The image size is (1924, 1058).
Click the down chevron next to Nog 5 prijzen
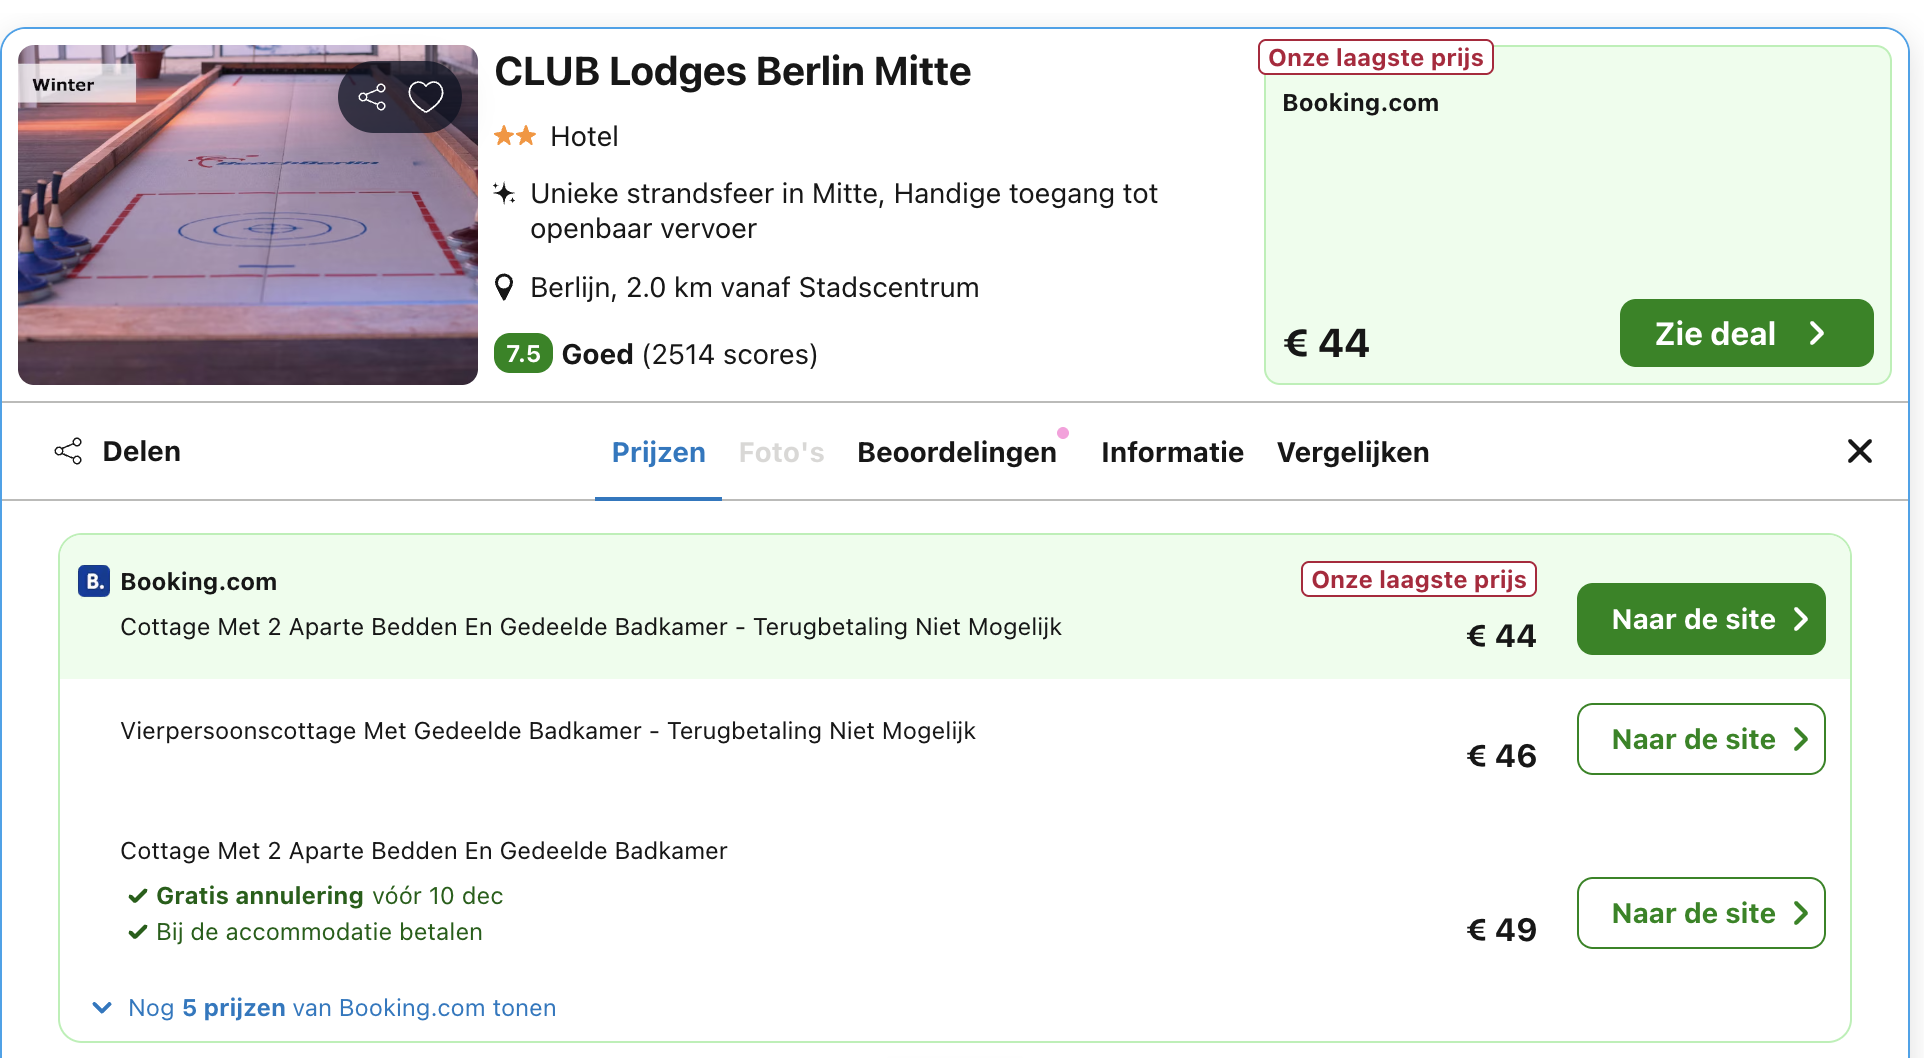101,1007
